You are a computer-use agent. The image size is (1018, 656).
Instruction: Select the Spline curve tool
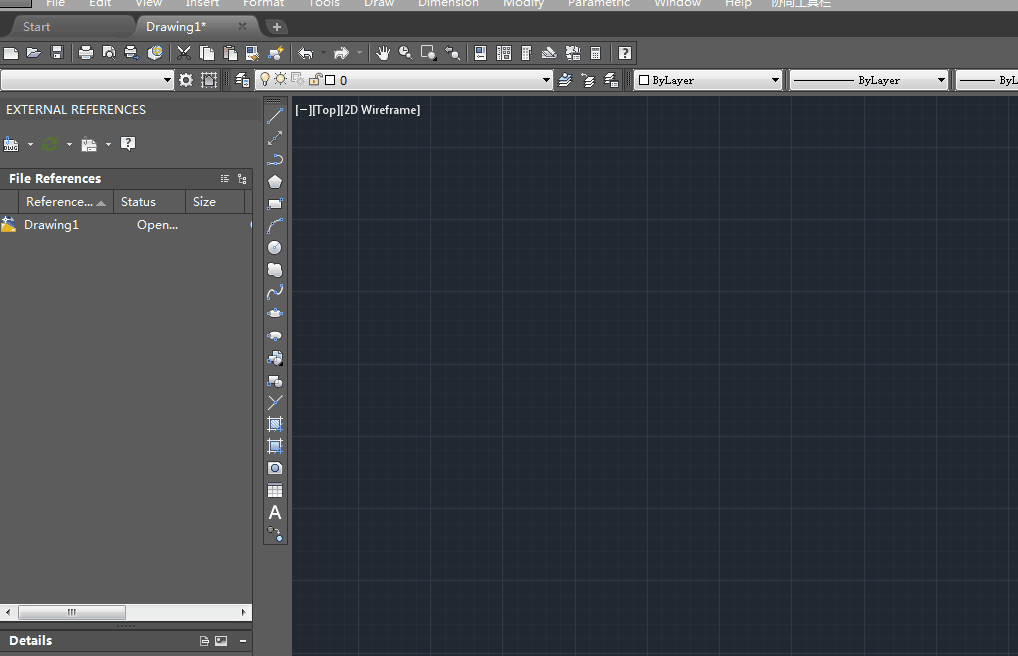(x=275, y=292)
